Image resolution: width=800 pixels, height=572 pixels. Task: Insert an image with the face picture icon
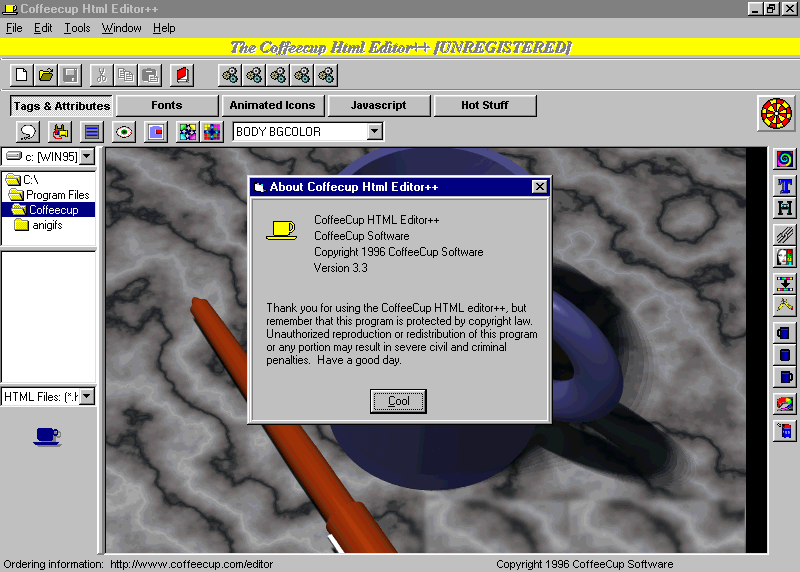pyautogui.click(x=785, y=257)
